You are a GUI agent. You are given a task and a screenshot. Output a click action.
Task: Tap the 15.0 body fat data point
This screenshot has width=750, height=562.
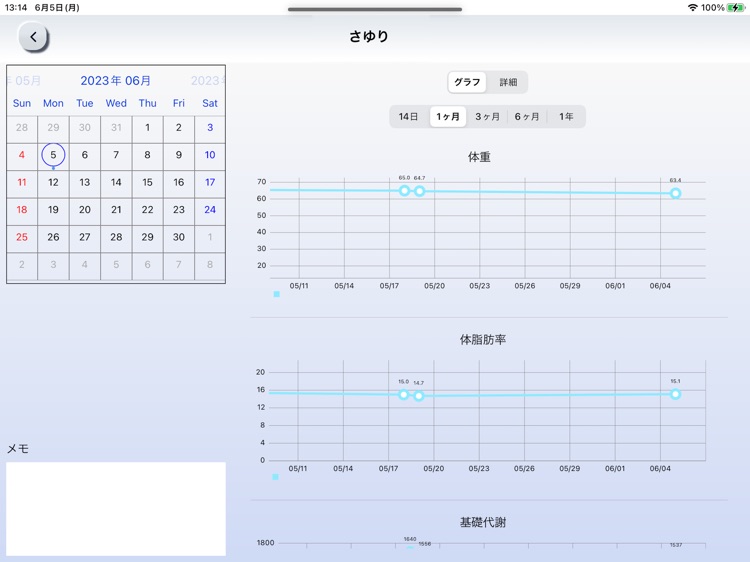404,395
